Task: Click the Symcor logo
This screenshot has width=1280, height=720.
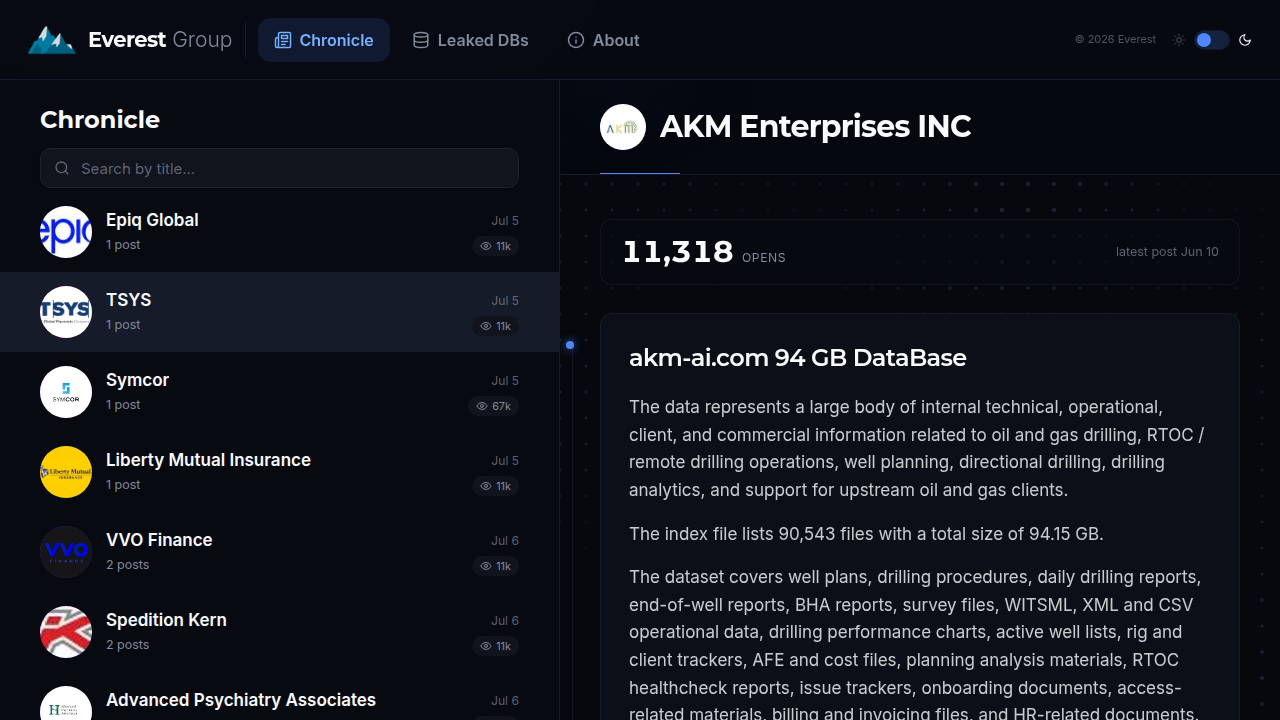Action: pyautogui.click(x=66, y=392)
